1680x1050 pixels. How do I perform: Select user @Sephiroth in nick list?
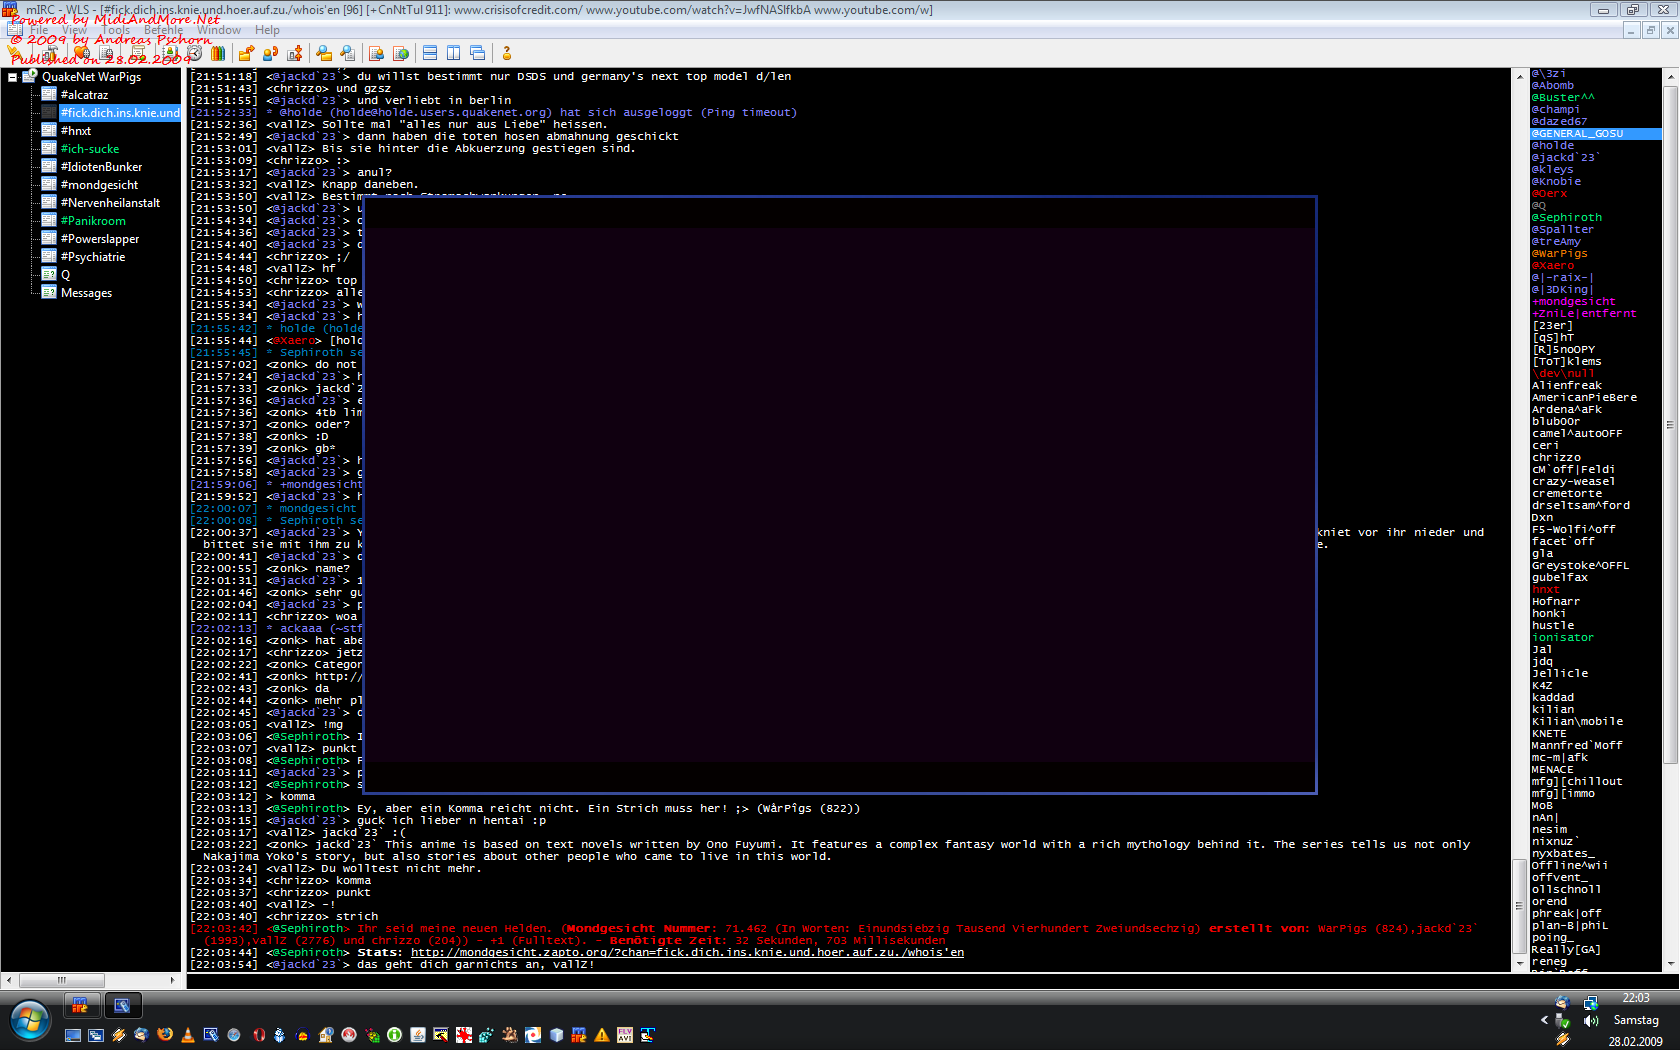point(1568,218)
